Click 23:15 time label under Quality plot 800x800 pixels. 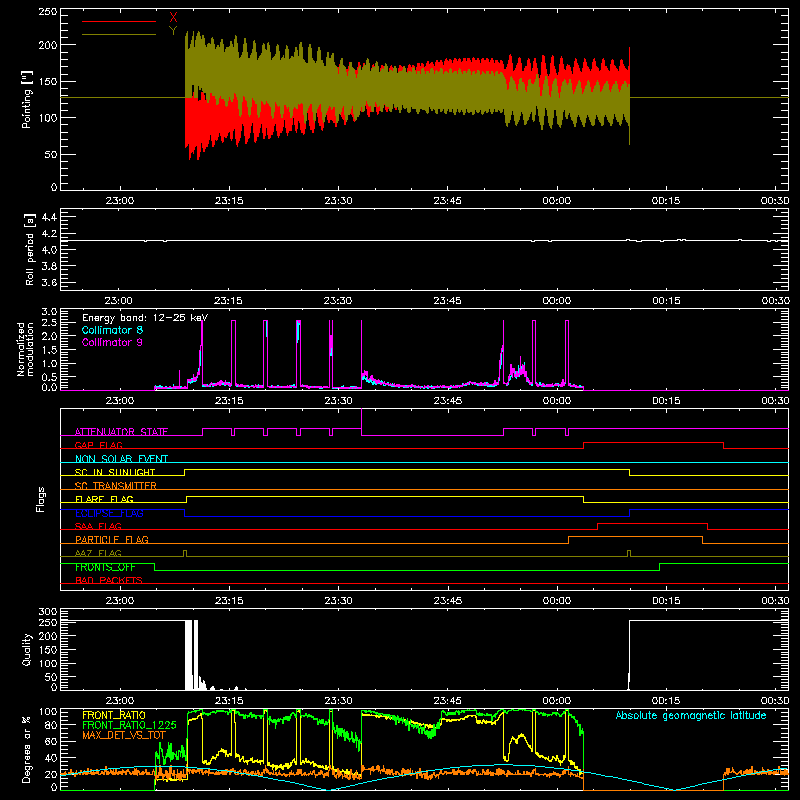click(x=229, y=701)
